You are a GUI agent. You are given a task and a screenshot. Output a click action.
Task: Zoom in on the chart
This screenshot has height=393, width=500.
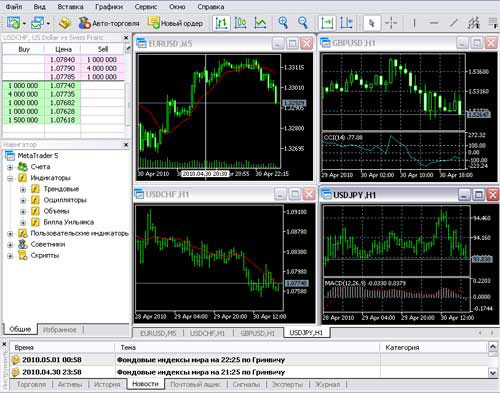(x=283, y=23)
